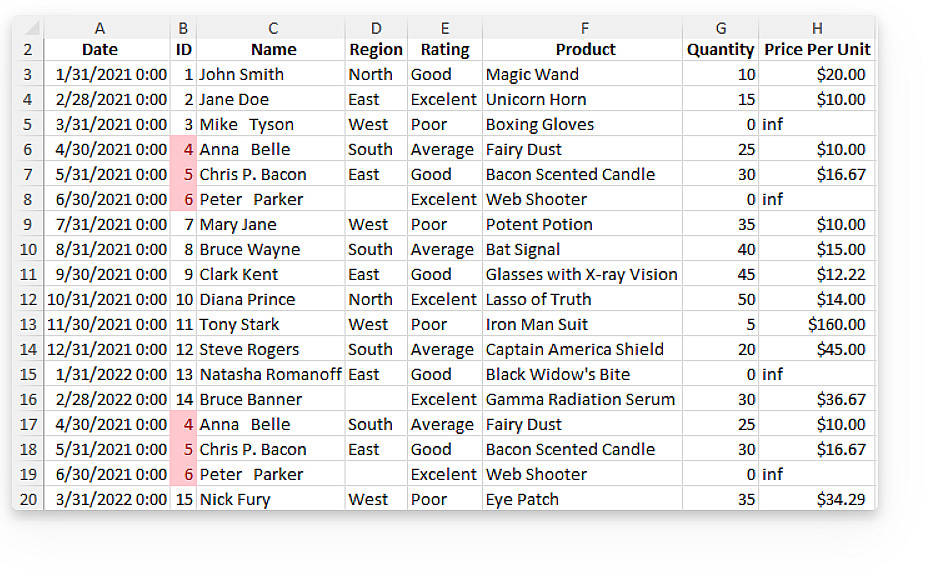This screenshot has width=938, height=570.
Task: Select the empty Region cell for Bruce Banner
Action: [x=376, y=399]
